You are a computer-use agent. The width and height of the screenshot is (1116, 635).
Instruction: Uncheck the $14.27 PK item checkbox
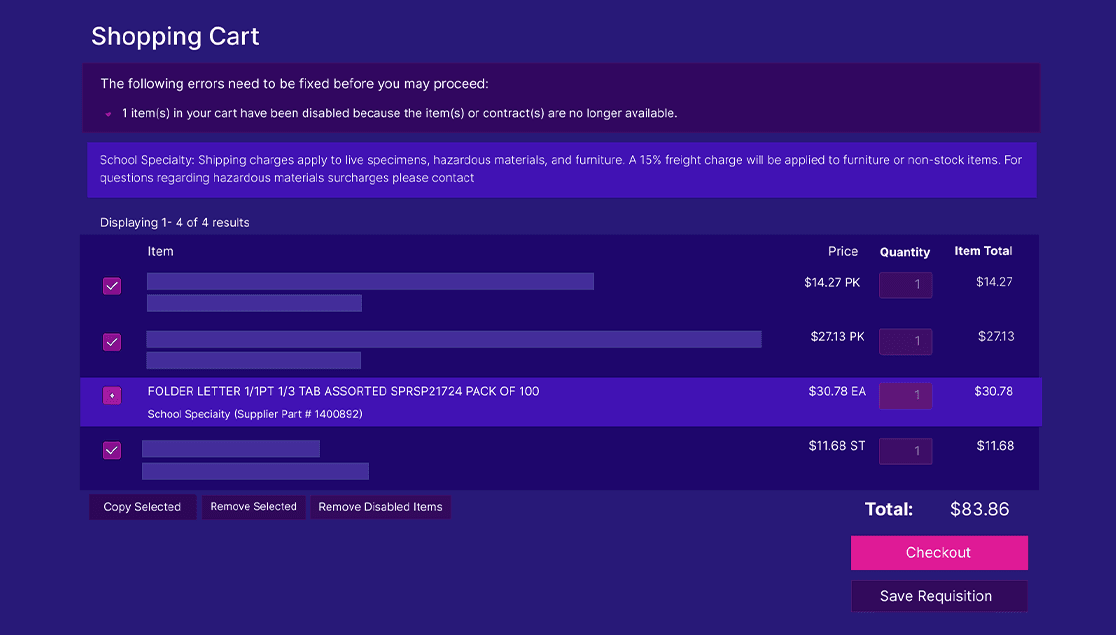[112, 286]
